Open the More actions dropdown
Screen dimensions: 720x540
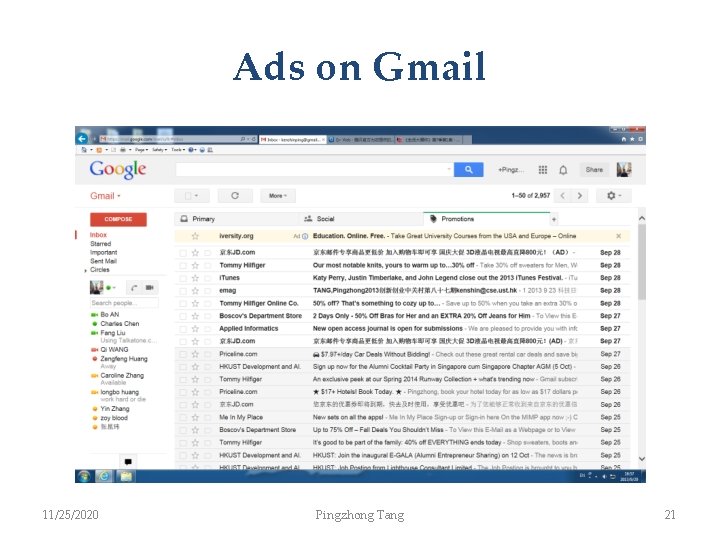point(278,196)
